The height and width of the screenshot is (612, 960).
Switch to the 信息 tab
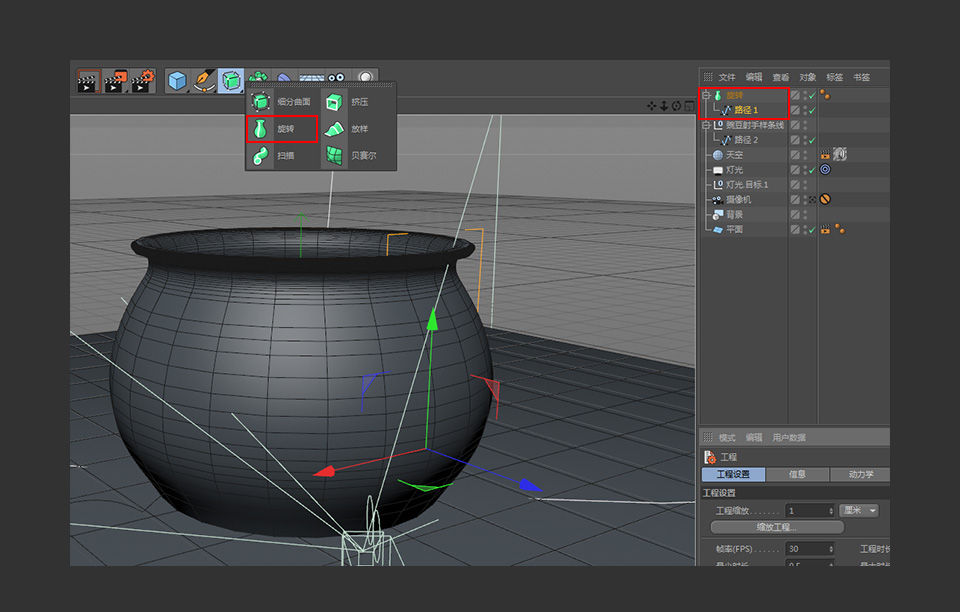797,474
